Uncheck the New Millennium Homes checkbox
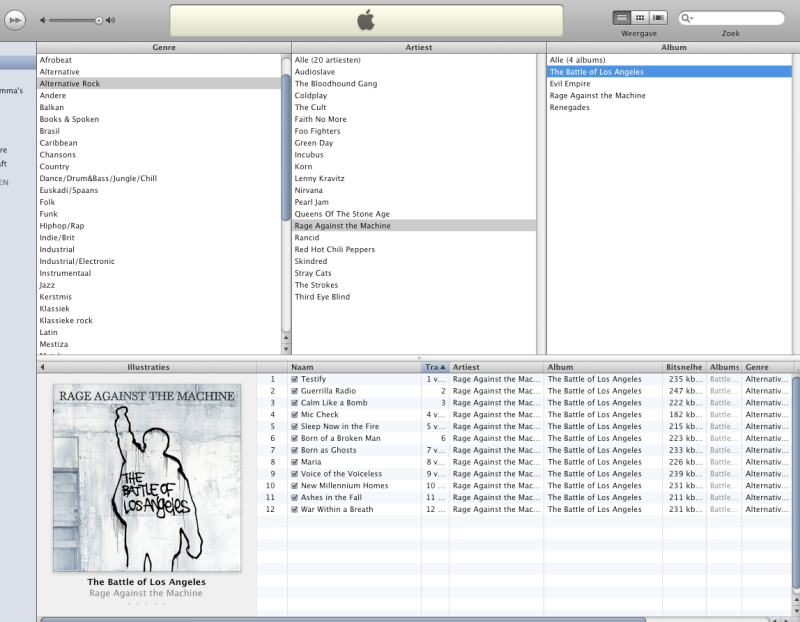Screen dimensions: 800x622 coord(294,486)
